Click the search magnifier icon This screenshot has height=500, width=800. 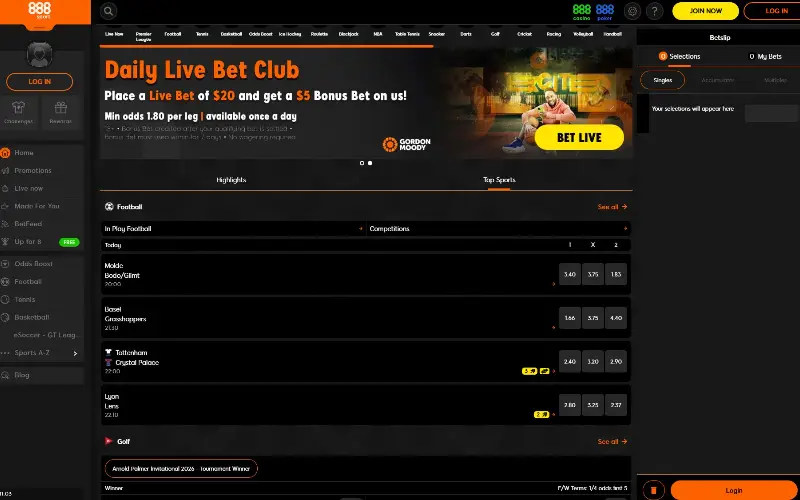(108, 11)
